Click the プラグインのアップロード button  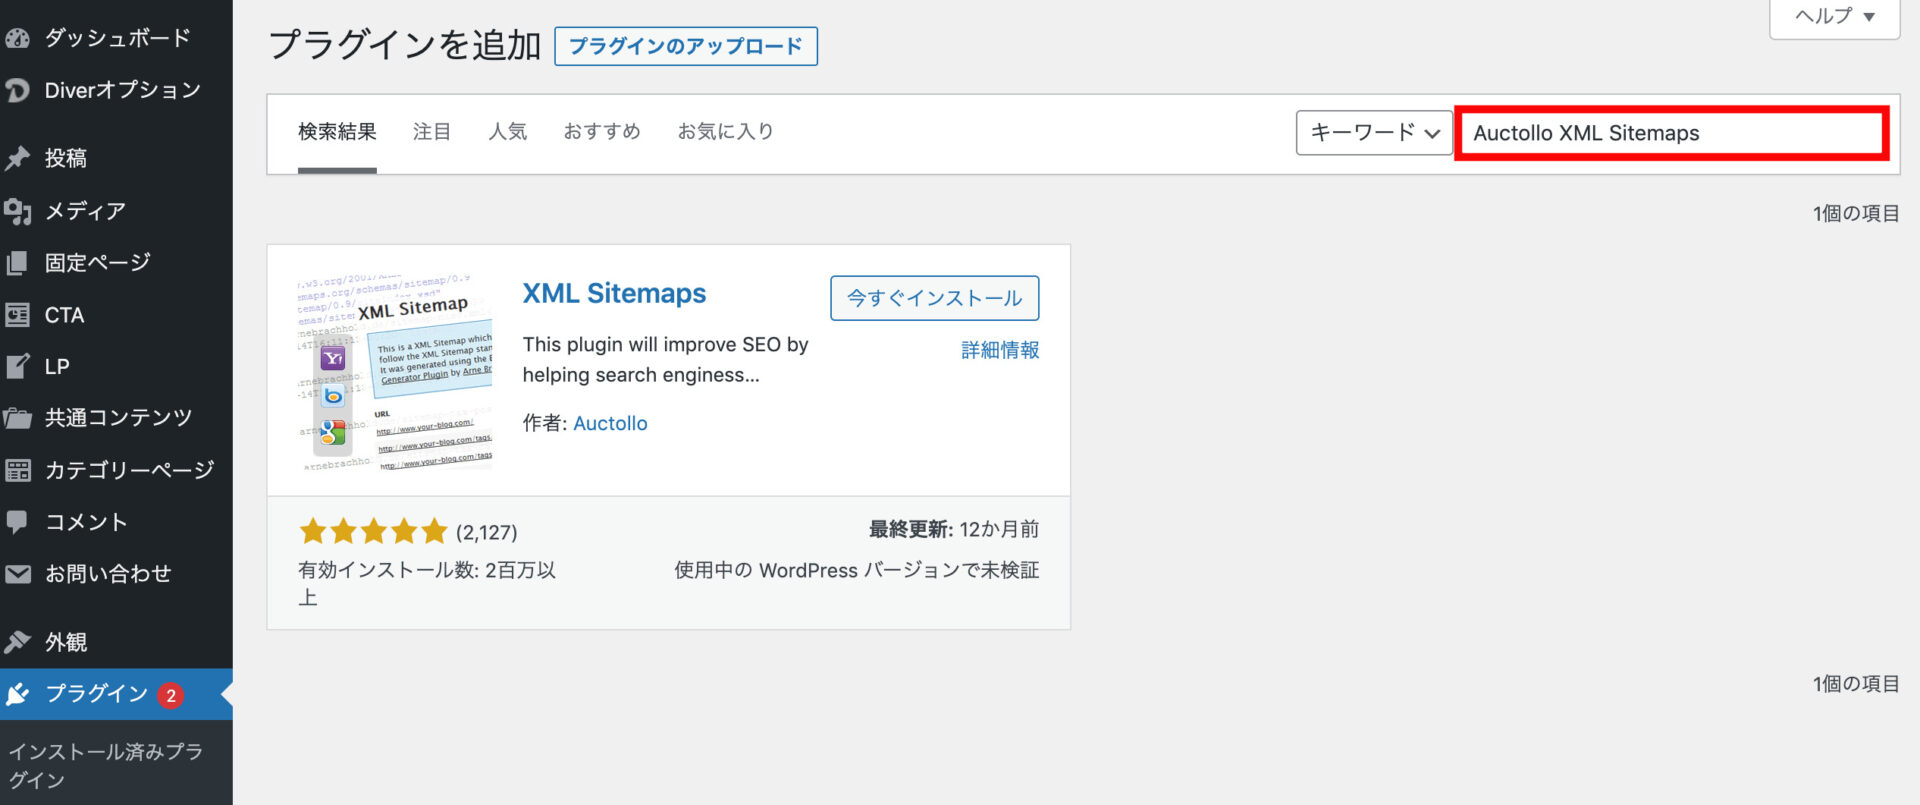tap(686, 46)
